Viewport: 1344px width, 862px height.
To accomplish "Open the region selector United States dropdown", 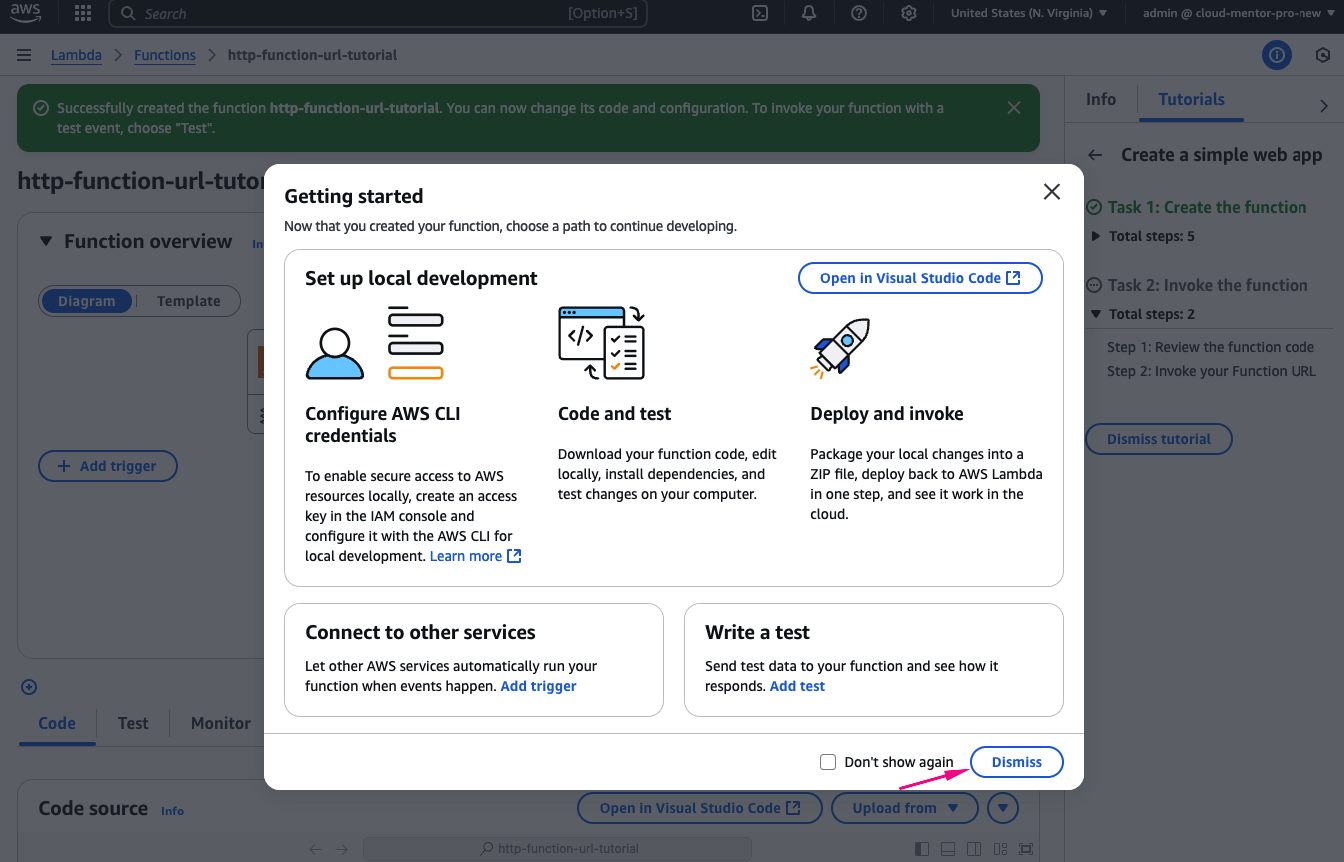I will point(1028,14).
